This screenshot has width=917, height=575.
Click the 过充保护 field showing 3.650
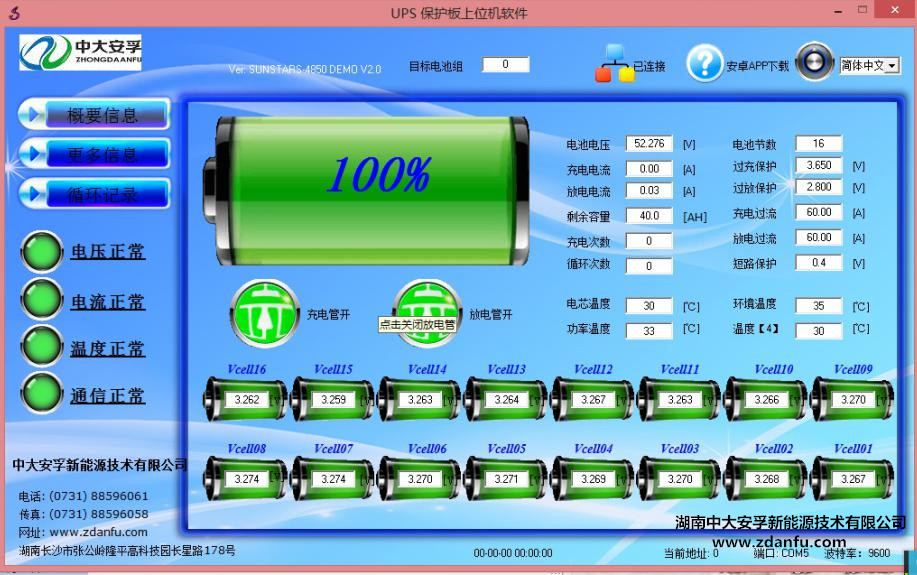(819, 165)
